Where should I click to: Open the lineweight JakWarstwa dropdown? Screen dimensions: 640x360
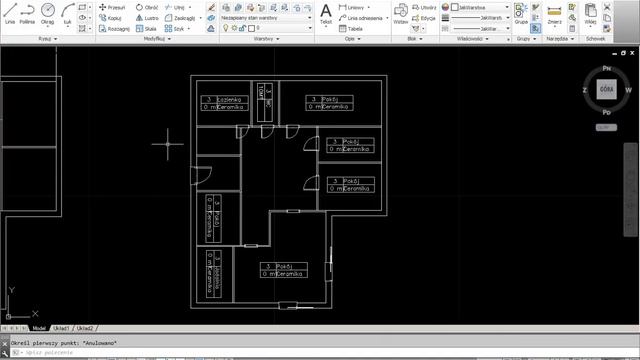point(480,18)
